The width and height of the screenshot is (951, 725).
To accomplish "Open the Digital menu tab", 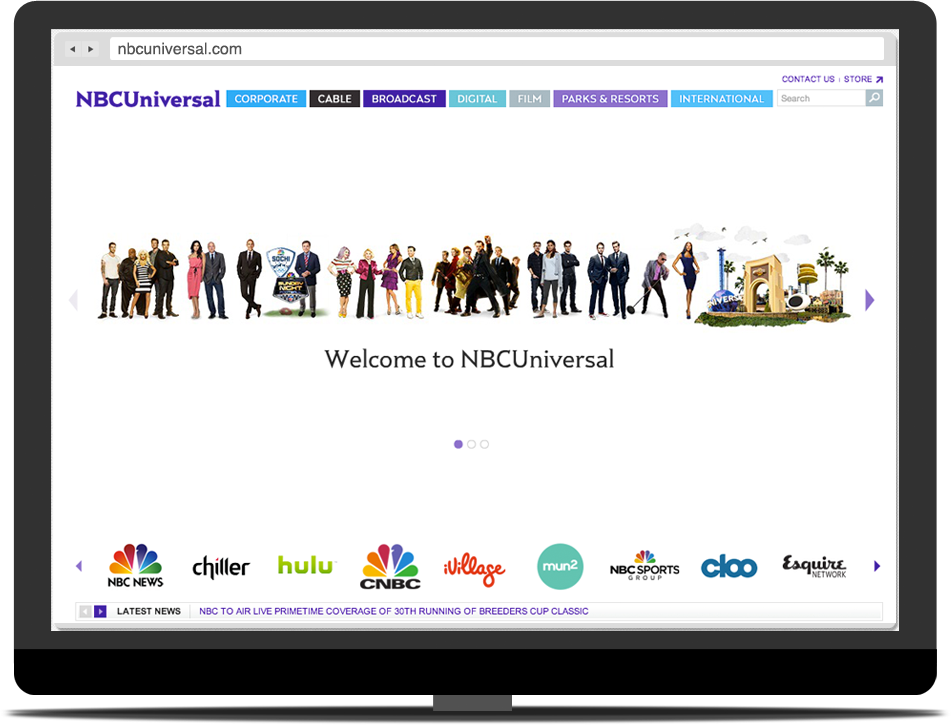I will [x=477, y=99].
